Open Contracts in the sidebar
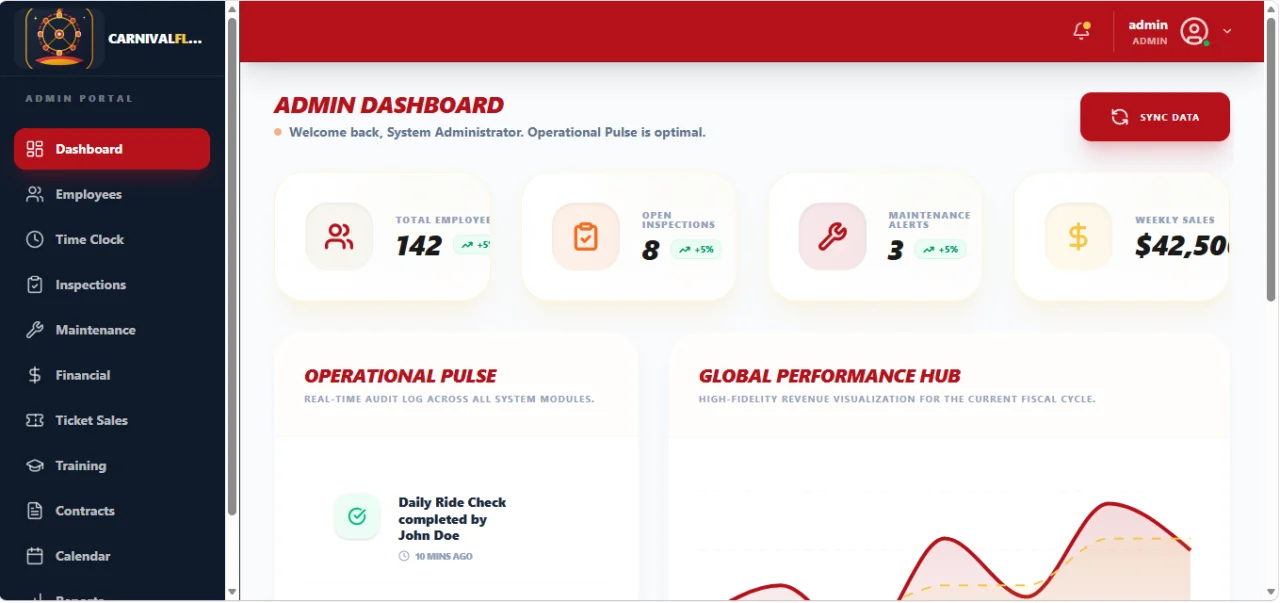 coord(112,511)
